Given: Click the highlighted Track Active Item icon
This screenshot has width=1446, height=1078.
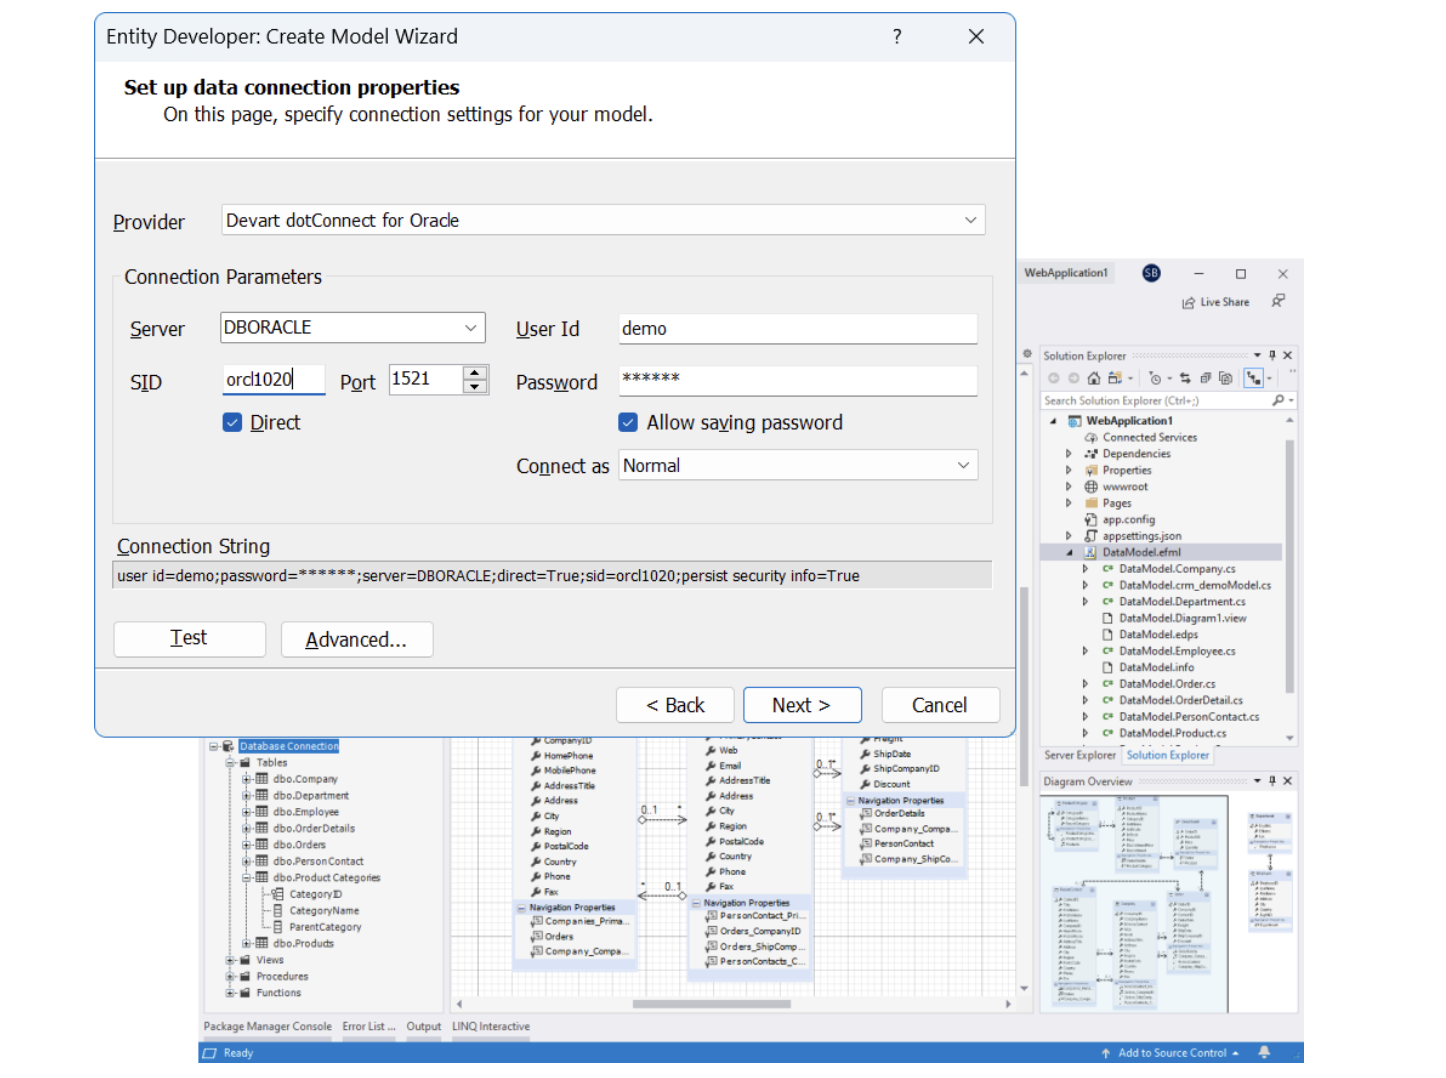Looking at the screenshot, I should (x=1254, y=378).
